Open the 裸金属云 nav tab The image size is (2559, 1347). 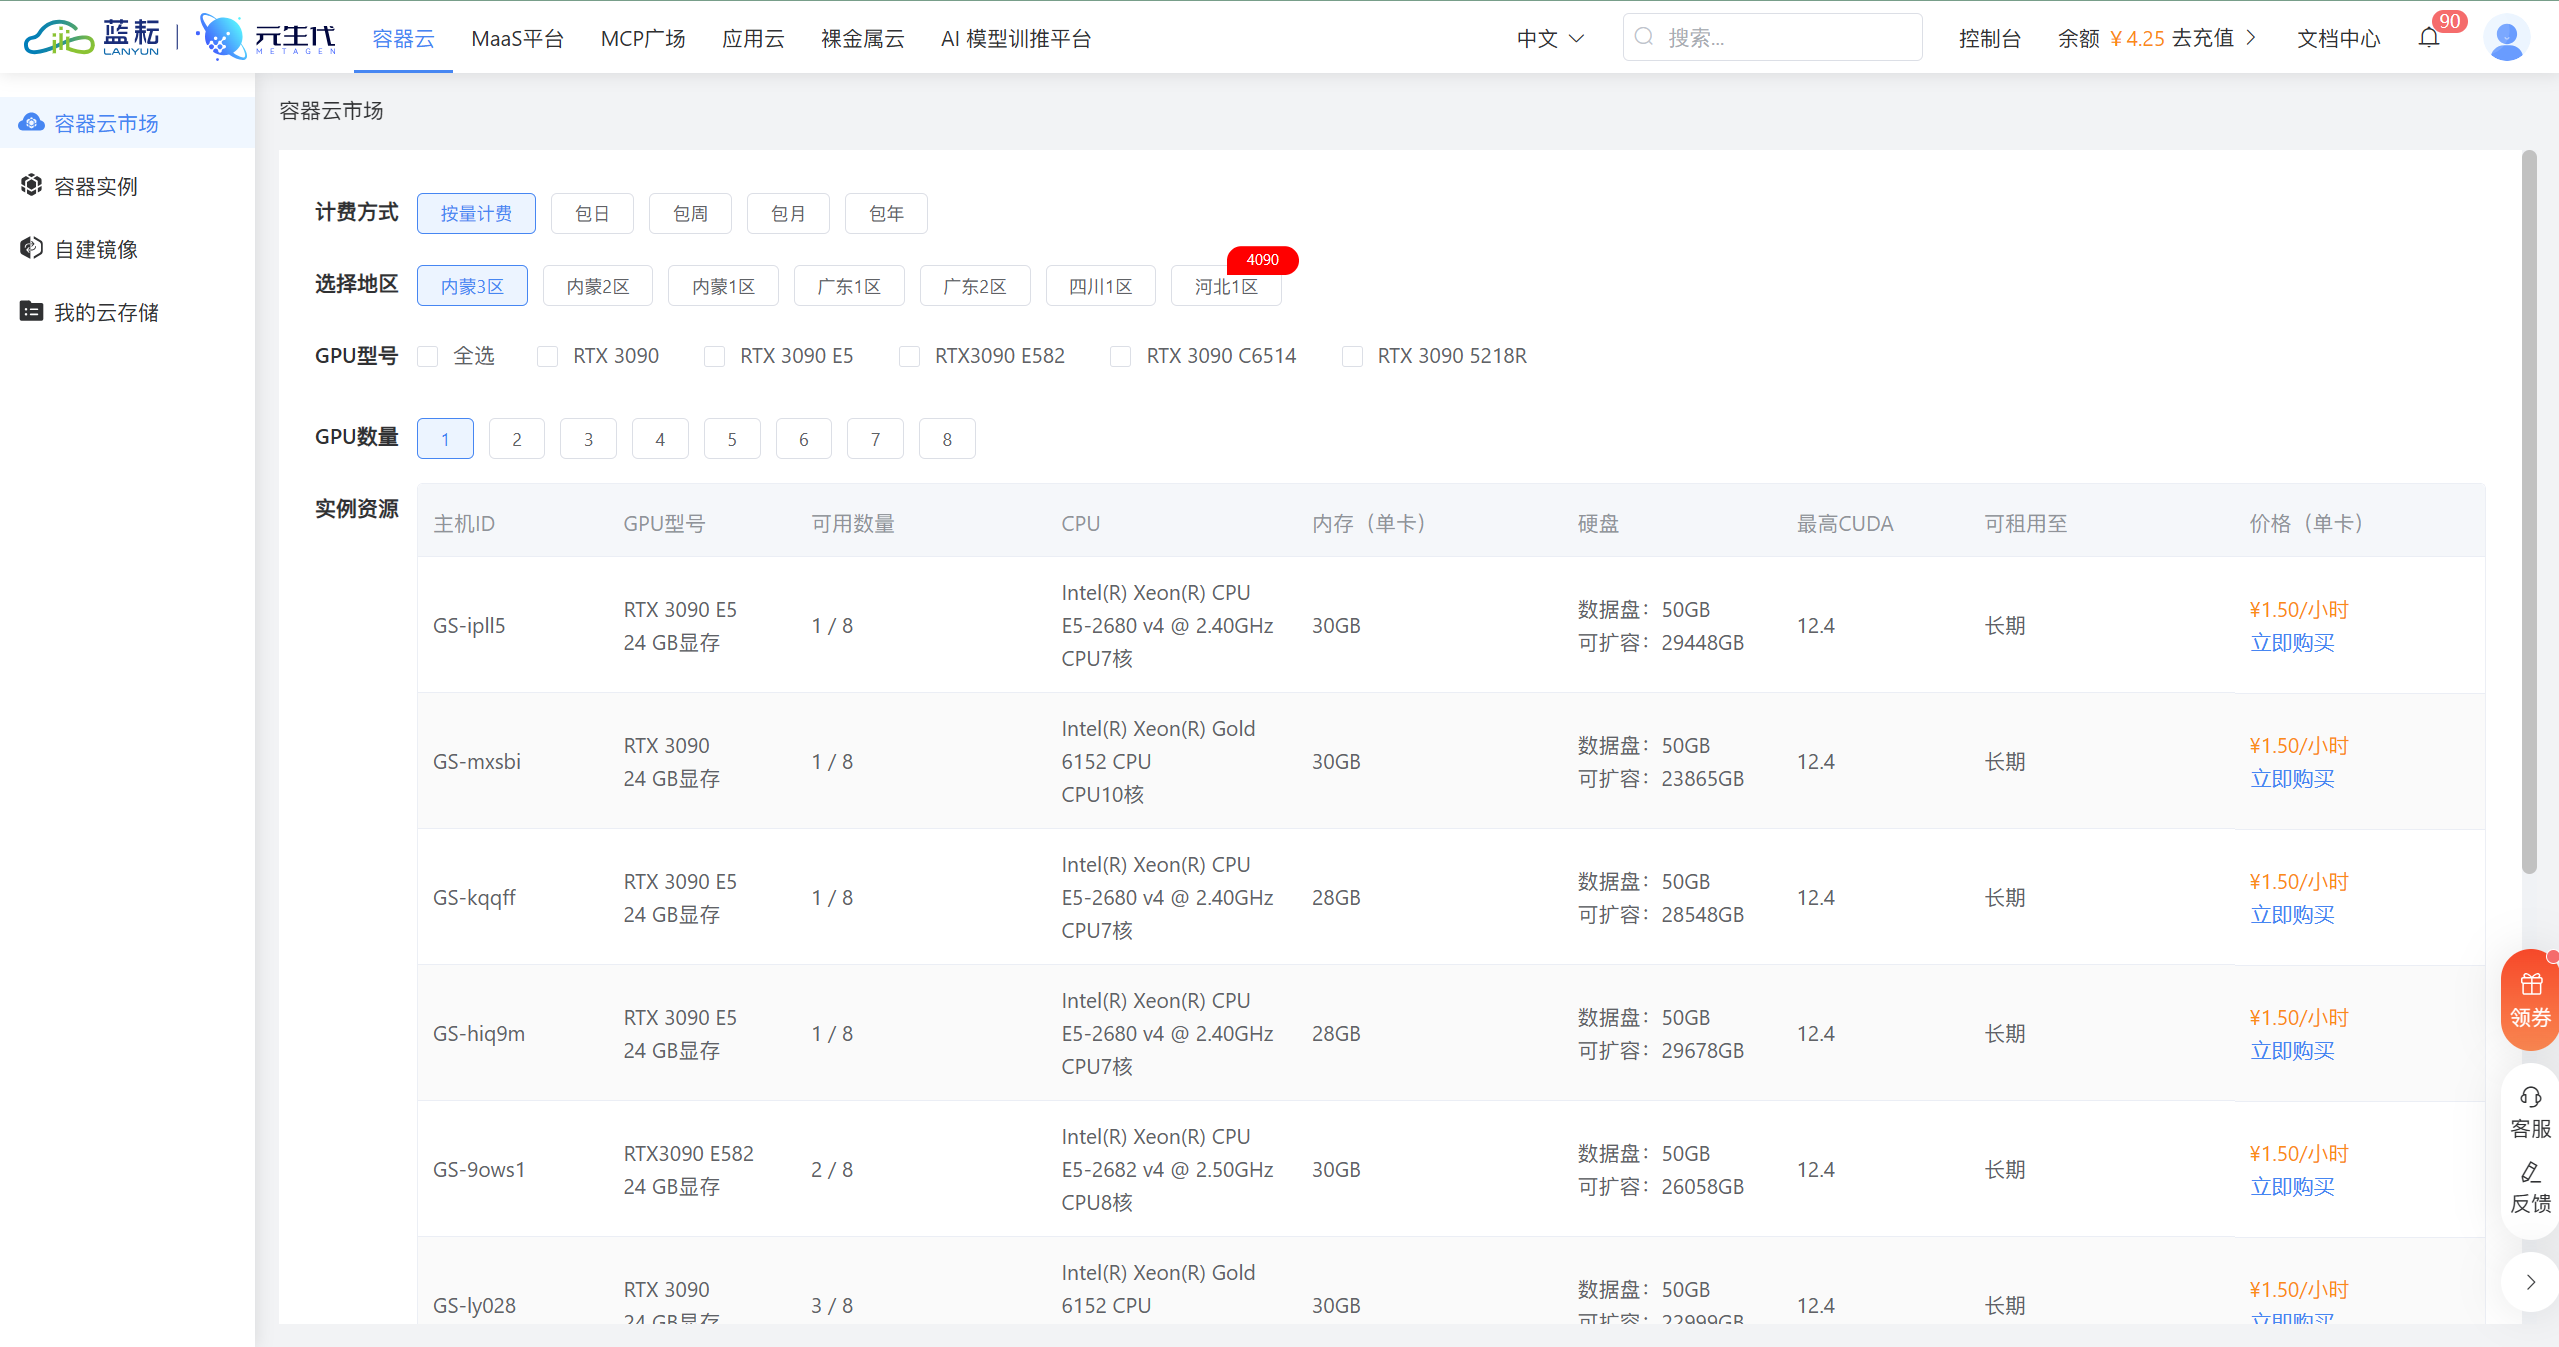[862, 38]
